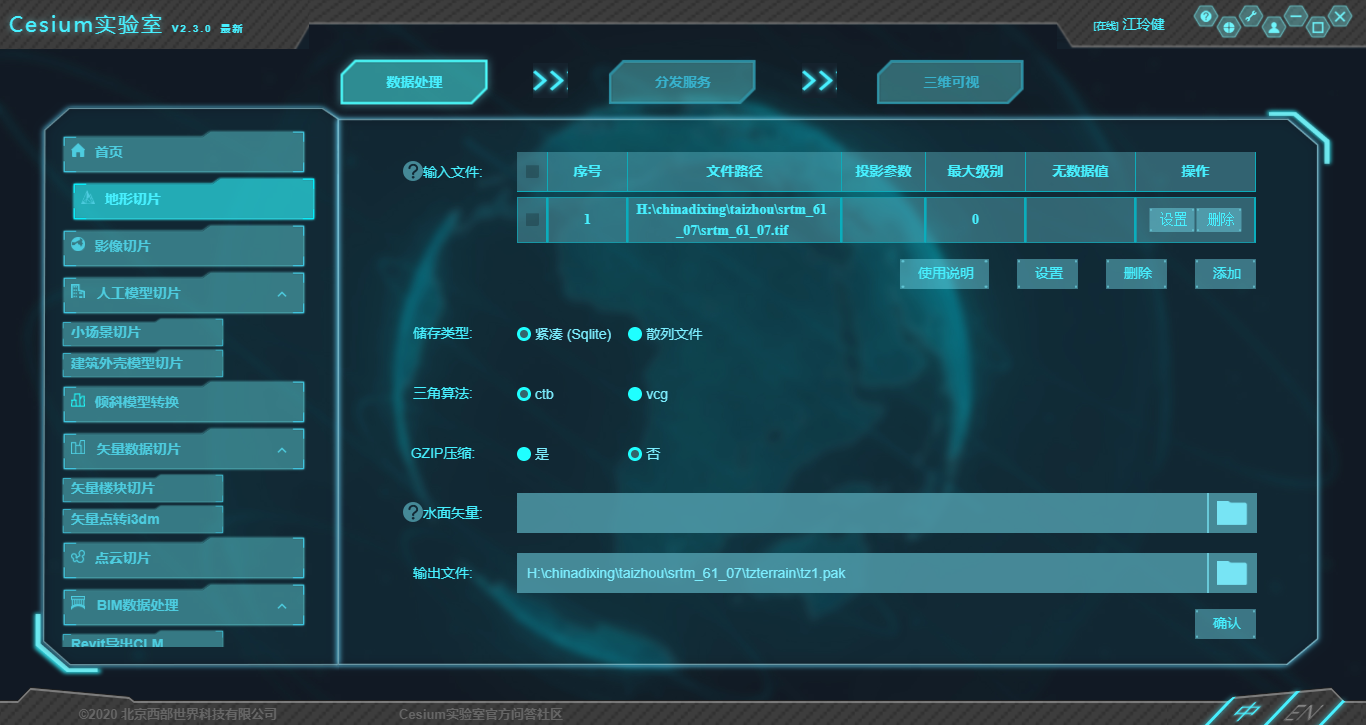Click the icon in BIM数据处理 item

[x=78, y=604]
